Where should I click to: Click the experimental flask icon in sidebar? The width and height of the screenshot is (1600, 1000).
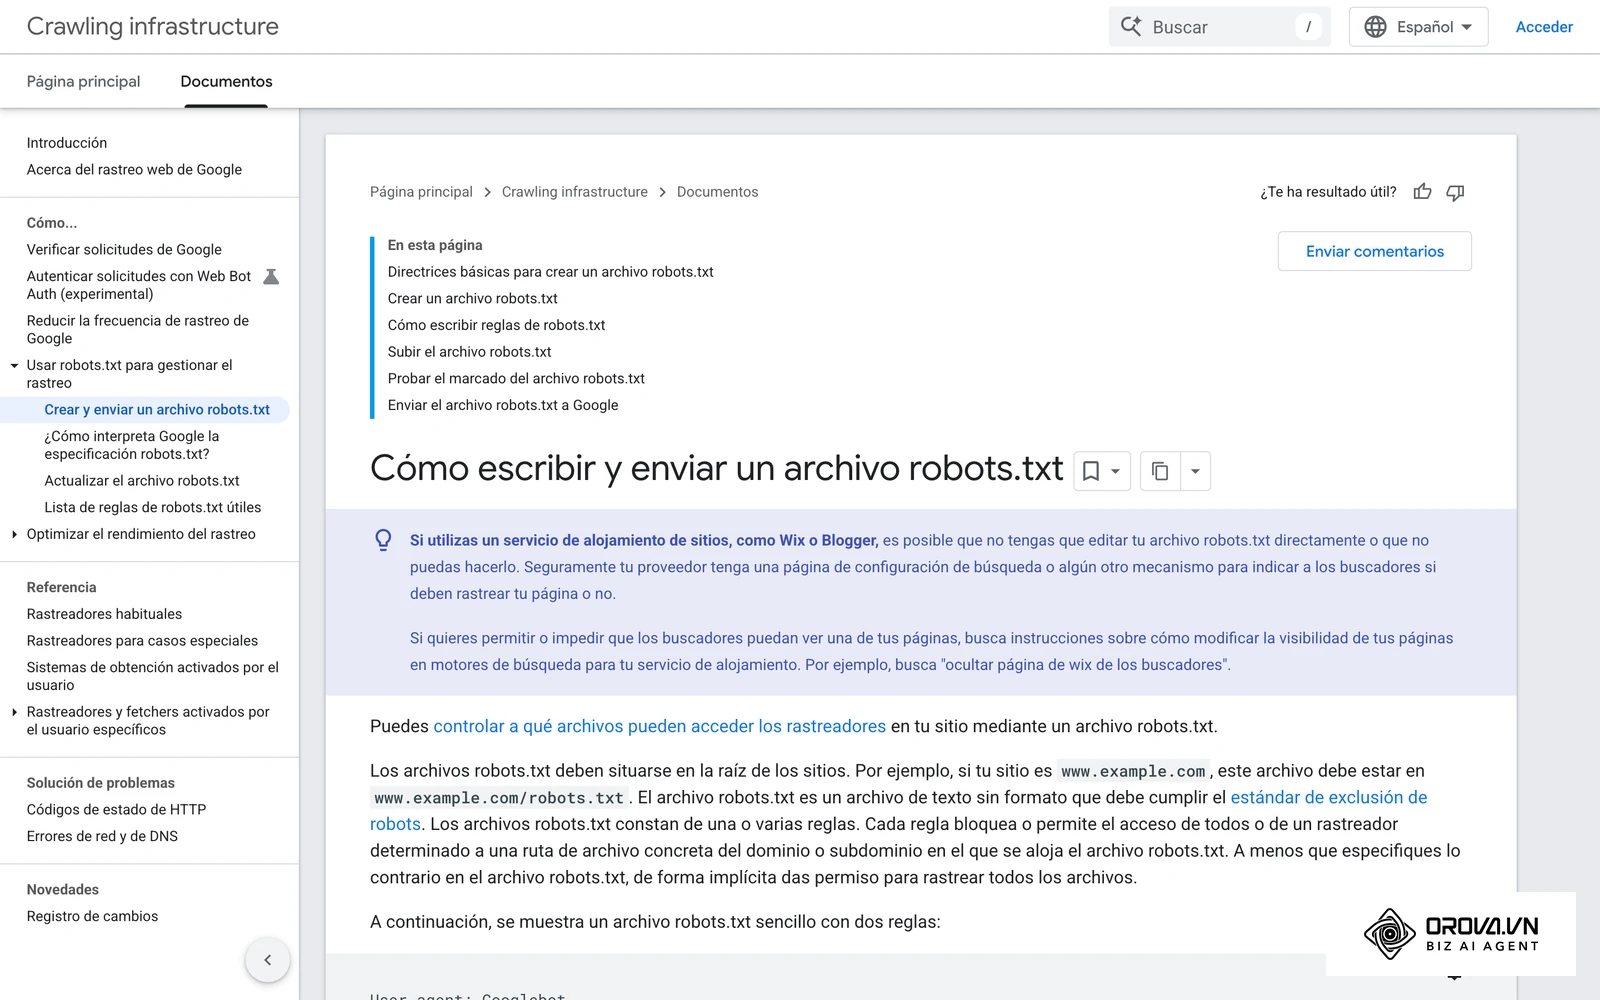(x=271, y=277)
